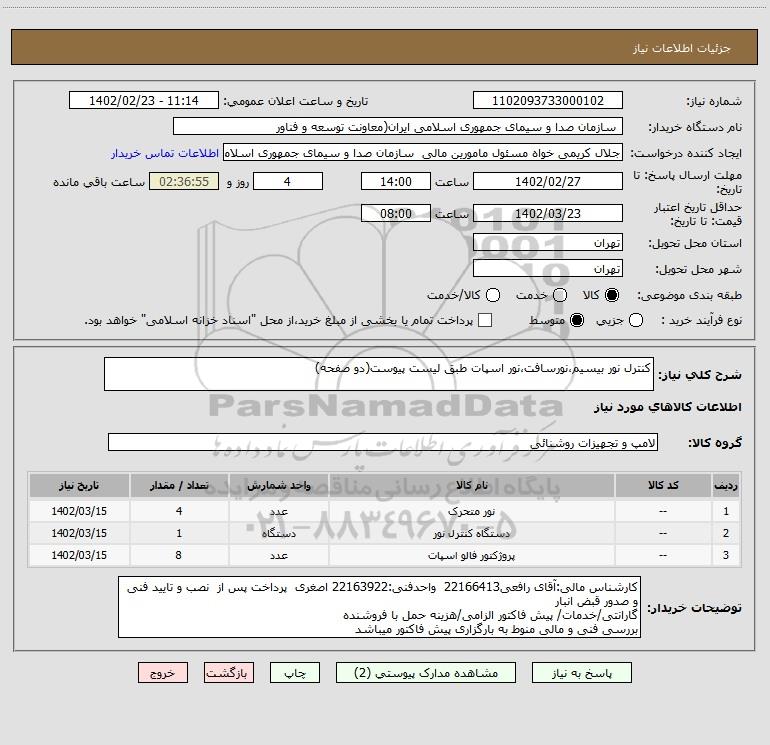Click the 'چاپ' print button
Viewport: 770px width, 745px height.
295,673
